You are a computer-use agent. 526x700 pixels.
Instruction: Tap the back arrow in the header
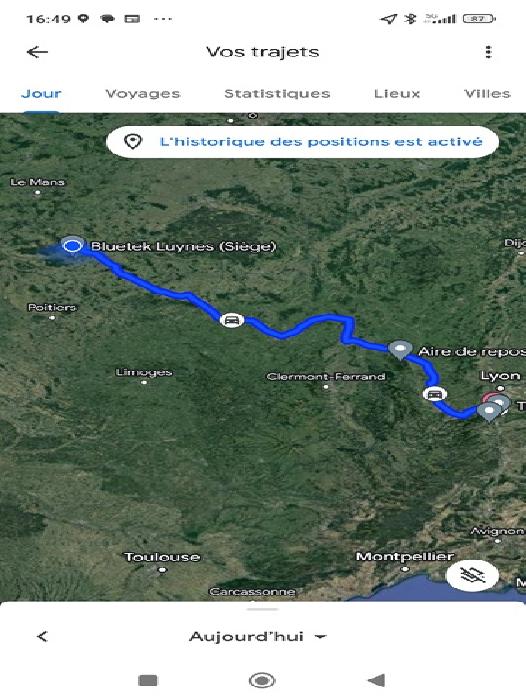tap(37, 52)
